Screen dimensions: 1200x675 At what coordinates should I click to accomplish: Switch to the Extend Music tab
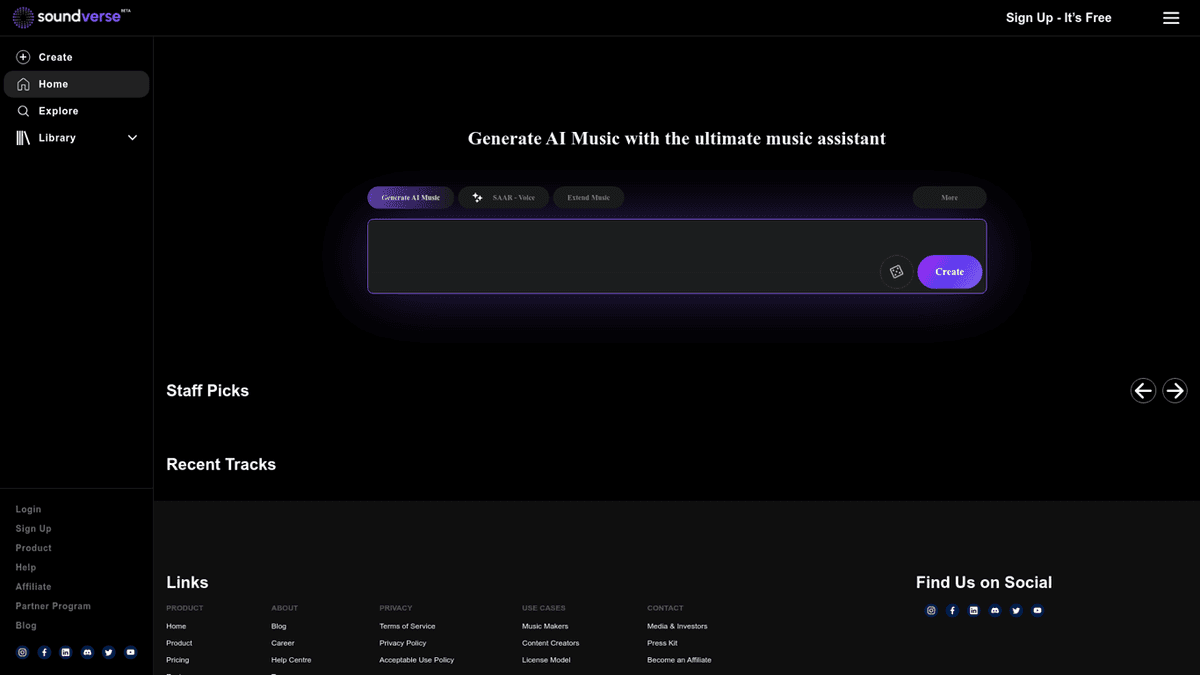coord(588,198)
